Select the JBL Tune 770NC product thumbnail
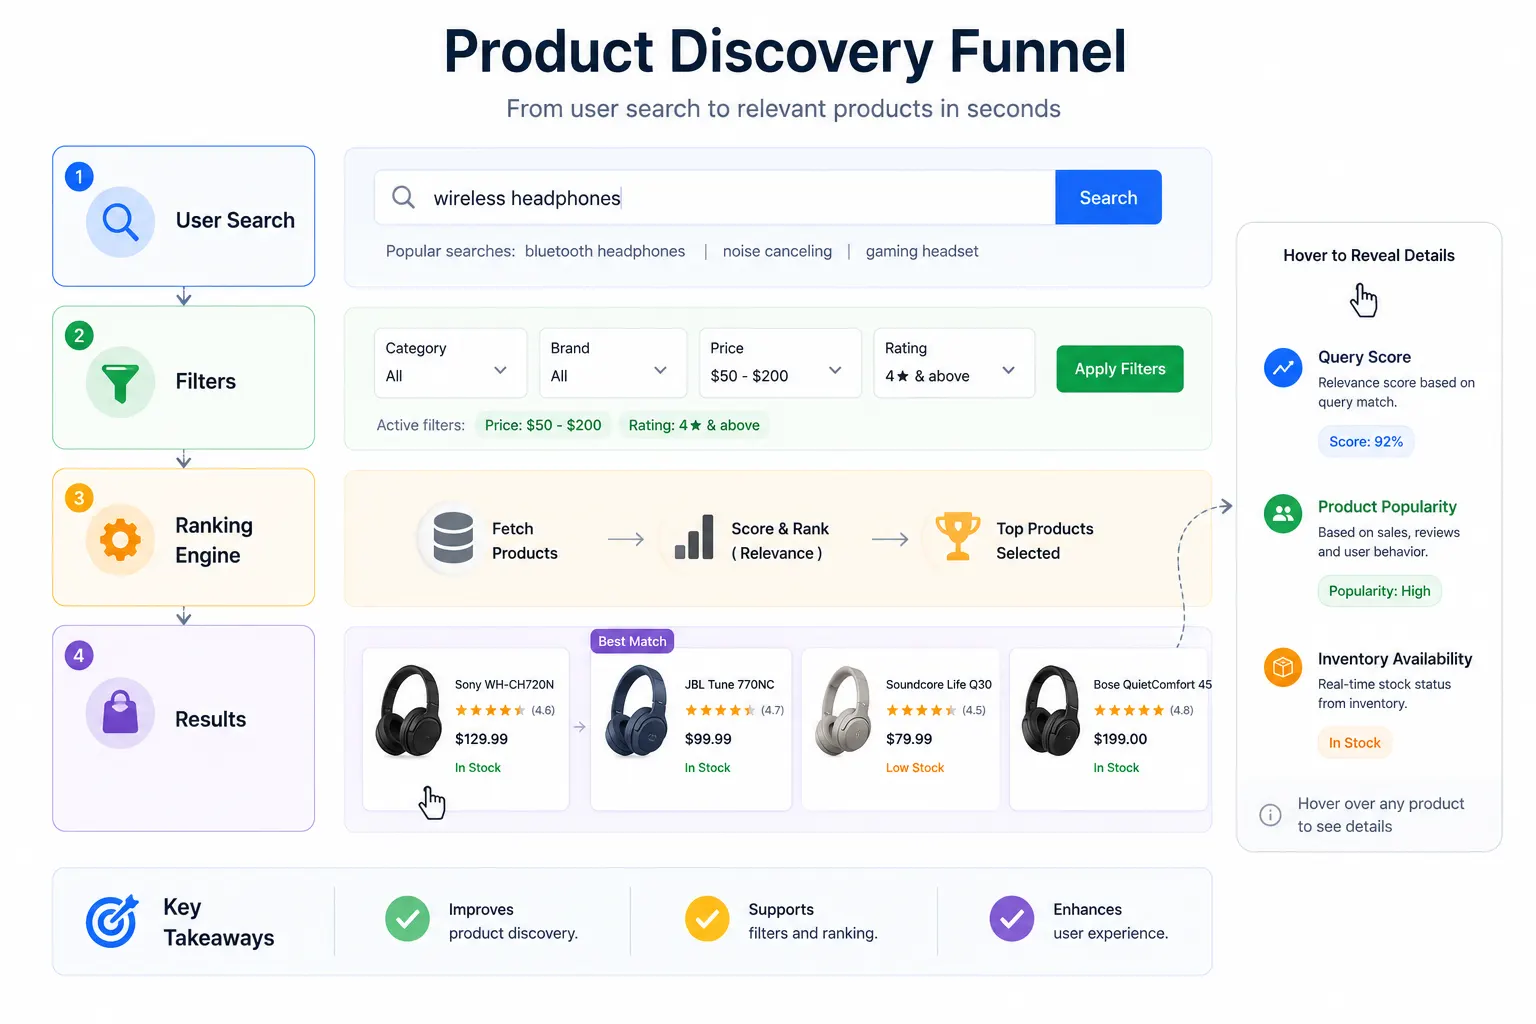 pos(637,711)
